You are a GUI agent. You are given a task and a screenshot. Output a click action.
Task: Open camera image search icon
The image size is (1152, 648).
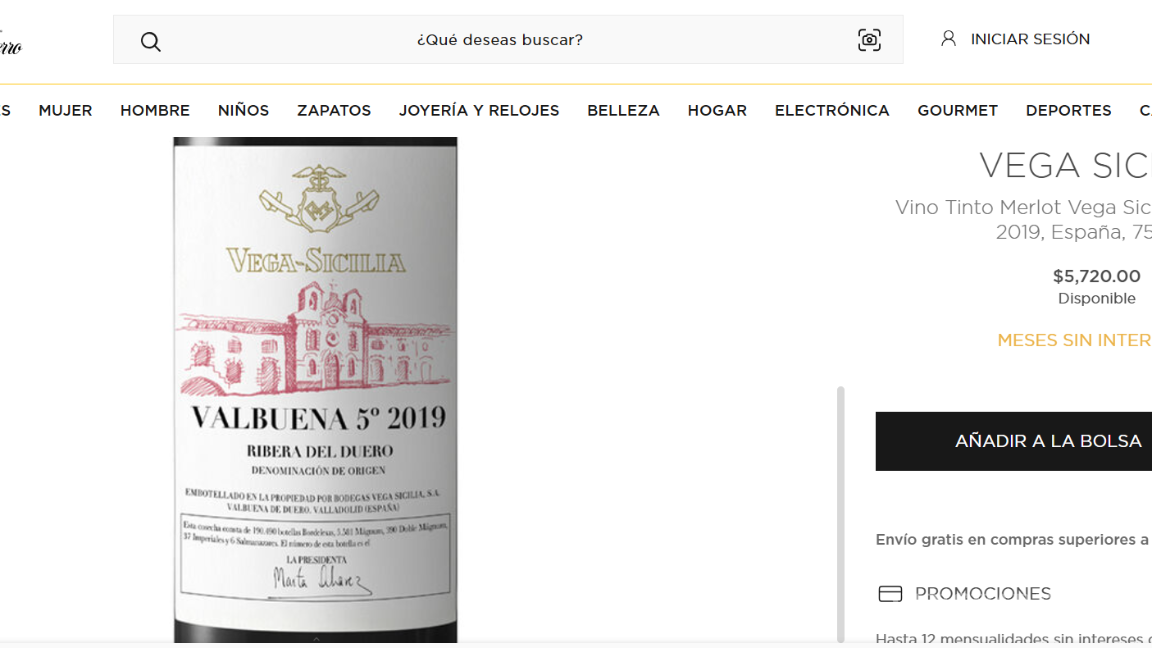point(869,40)
